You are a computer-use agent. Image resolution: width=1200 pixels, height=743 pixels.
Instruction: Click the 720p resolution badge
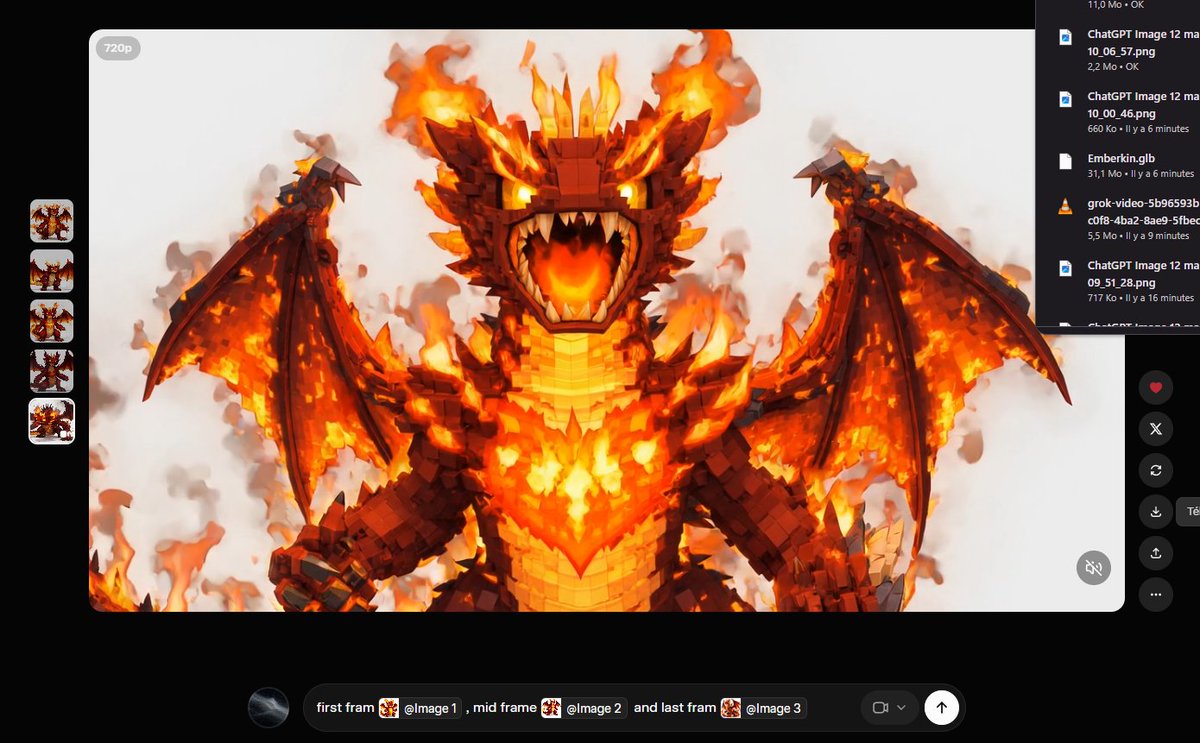coord(118,48)
